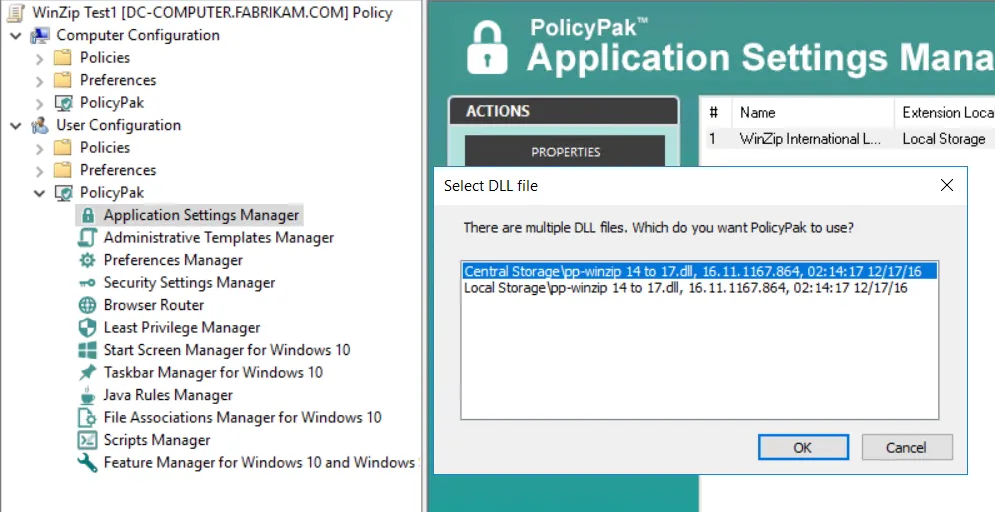
Task: Click the Feature Manager wrench icon
Action: (87, 463)
